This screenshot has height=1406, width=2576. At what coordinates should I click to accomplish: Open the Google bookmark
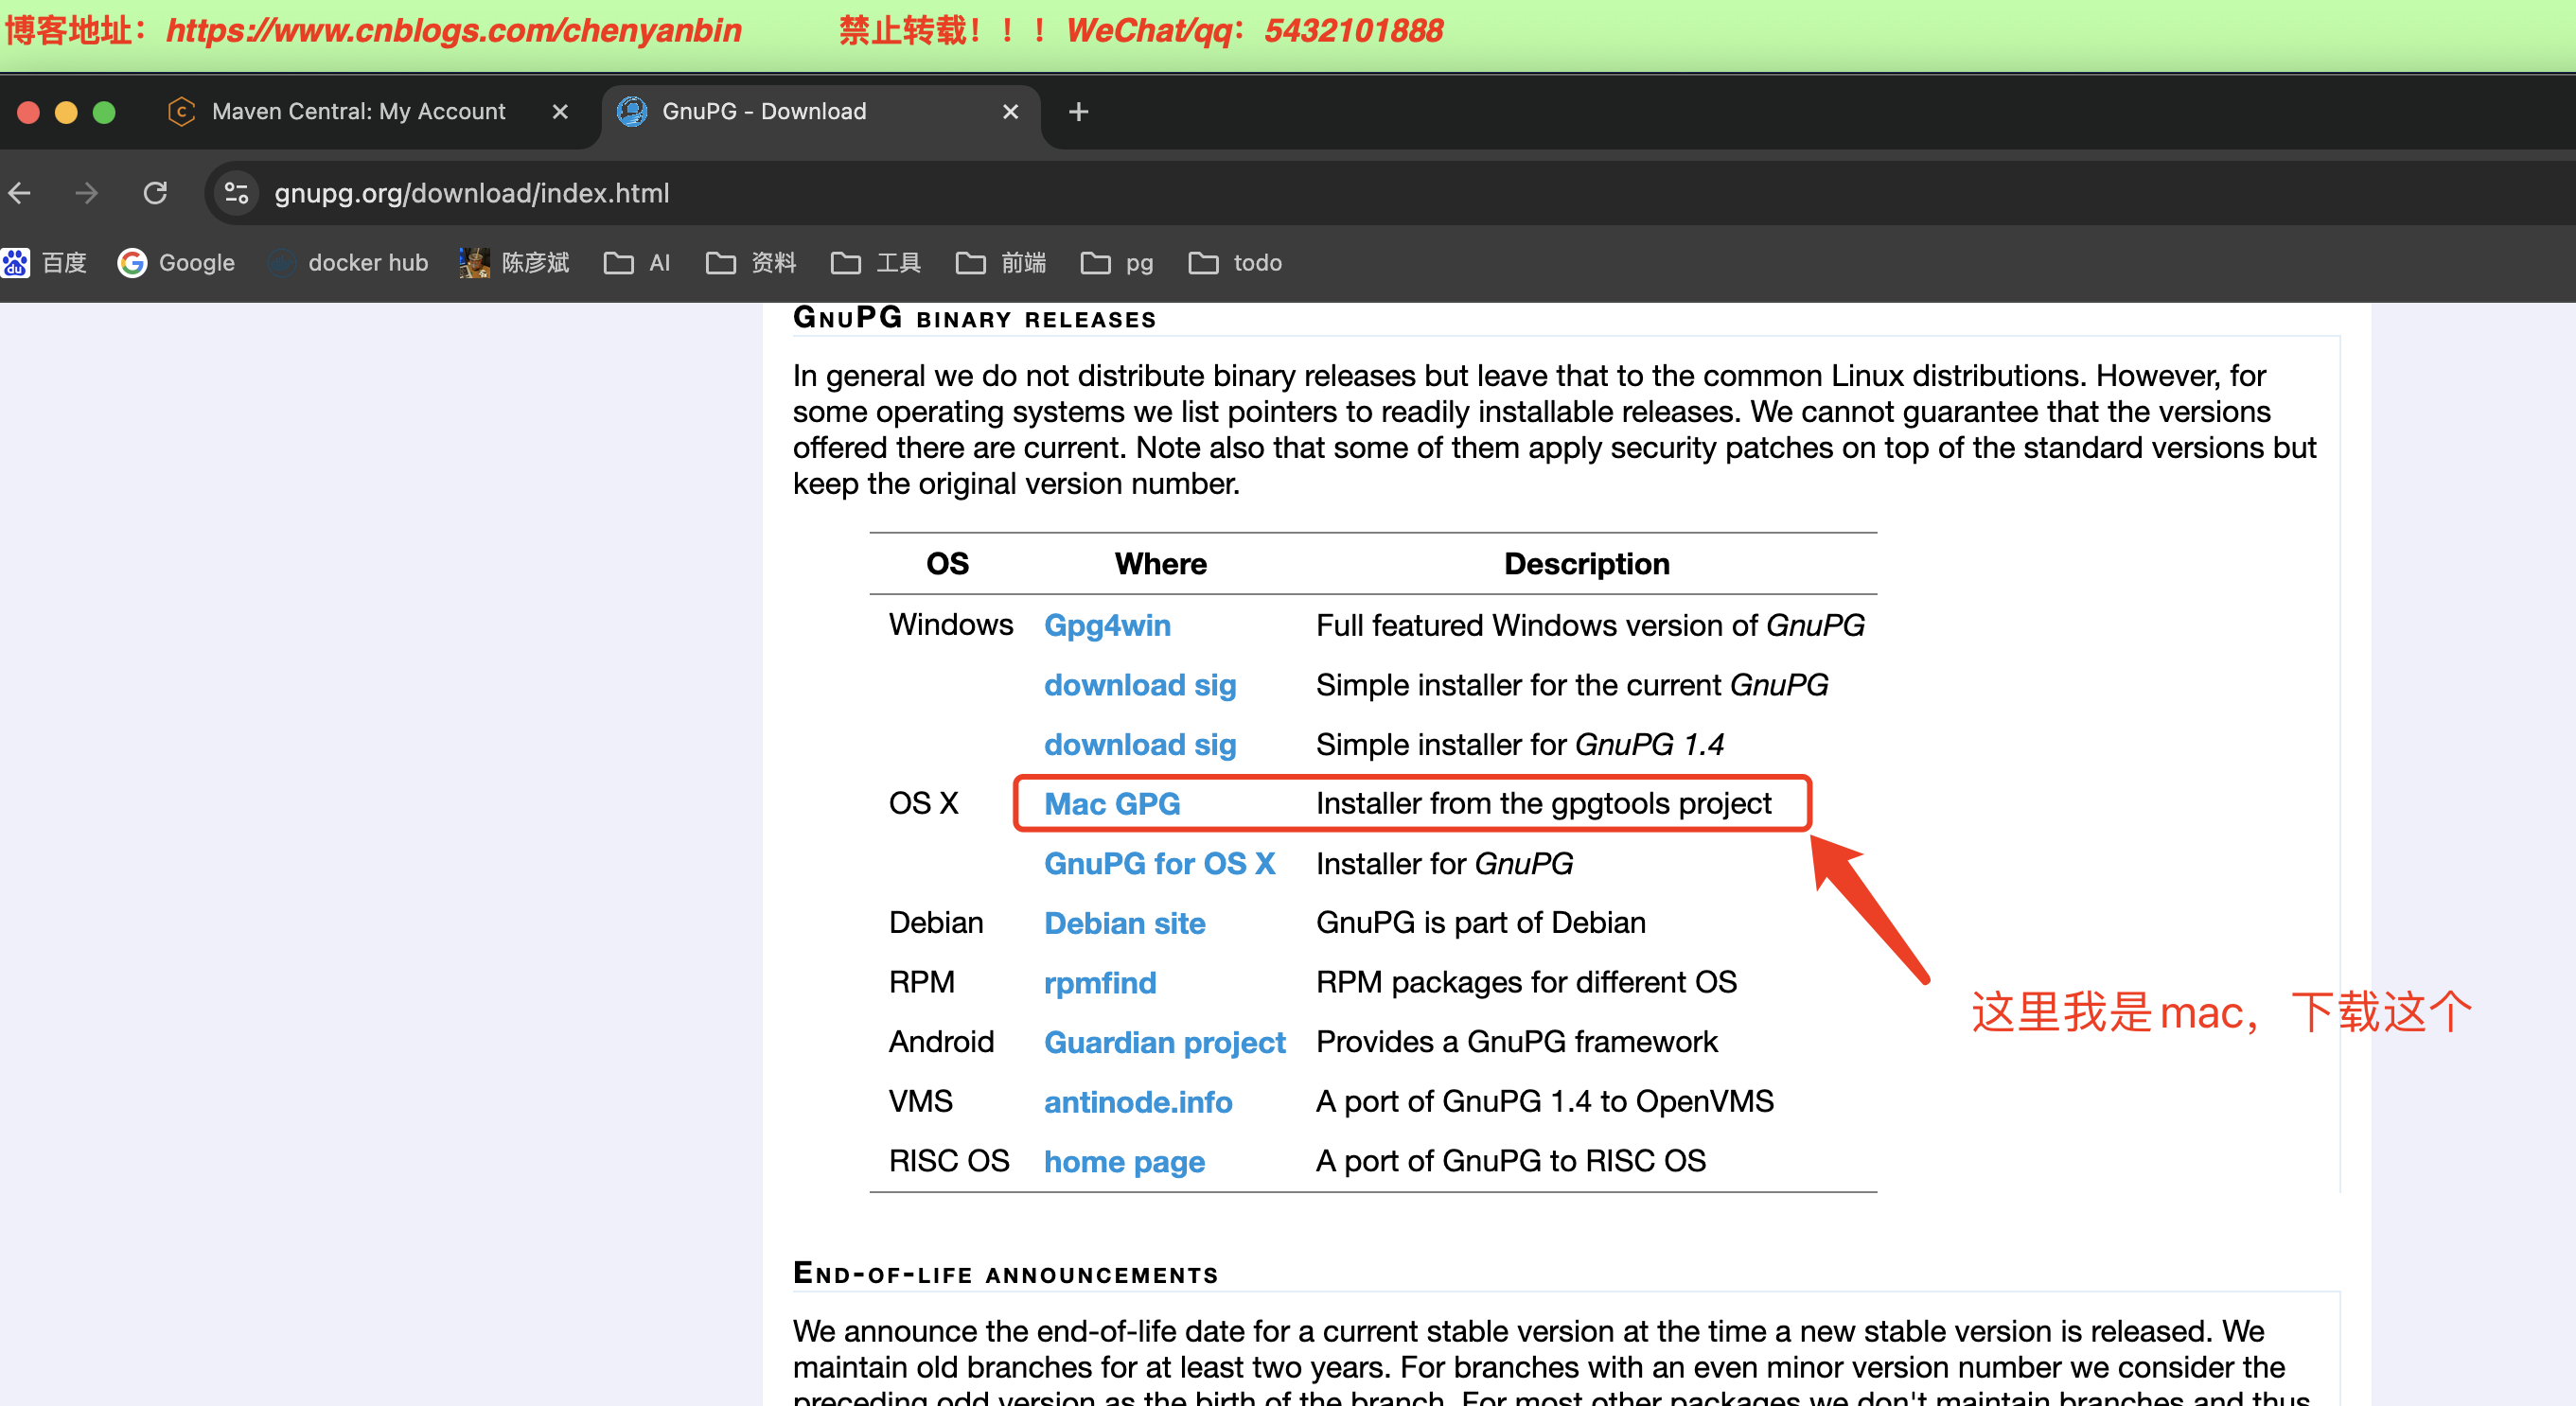pyautogui.click(x=177, y=263)
